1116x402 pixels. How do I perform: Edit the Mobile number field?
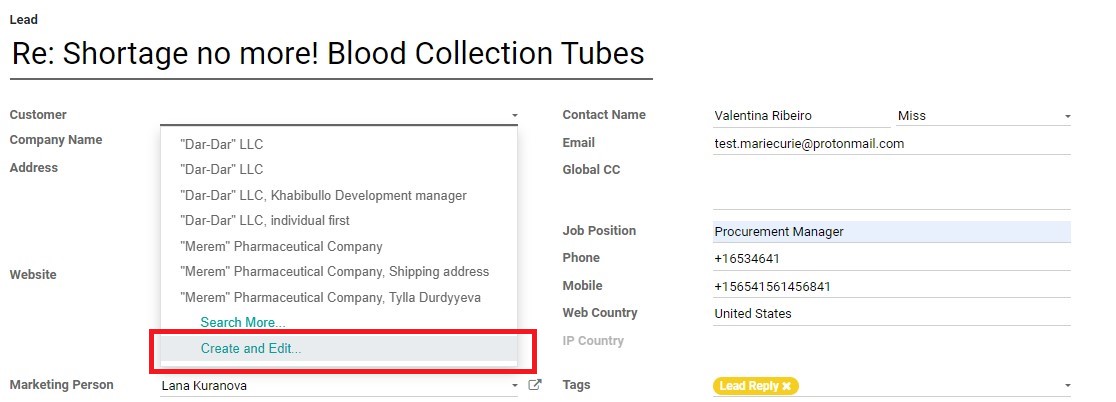pyautogui.click(x=892, y=287)
